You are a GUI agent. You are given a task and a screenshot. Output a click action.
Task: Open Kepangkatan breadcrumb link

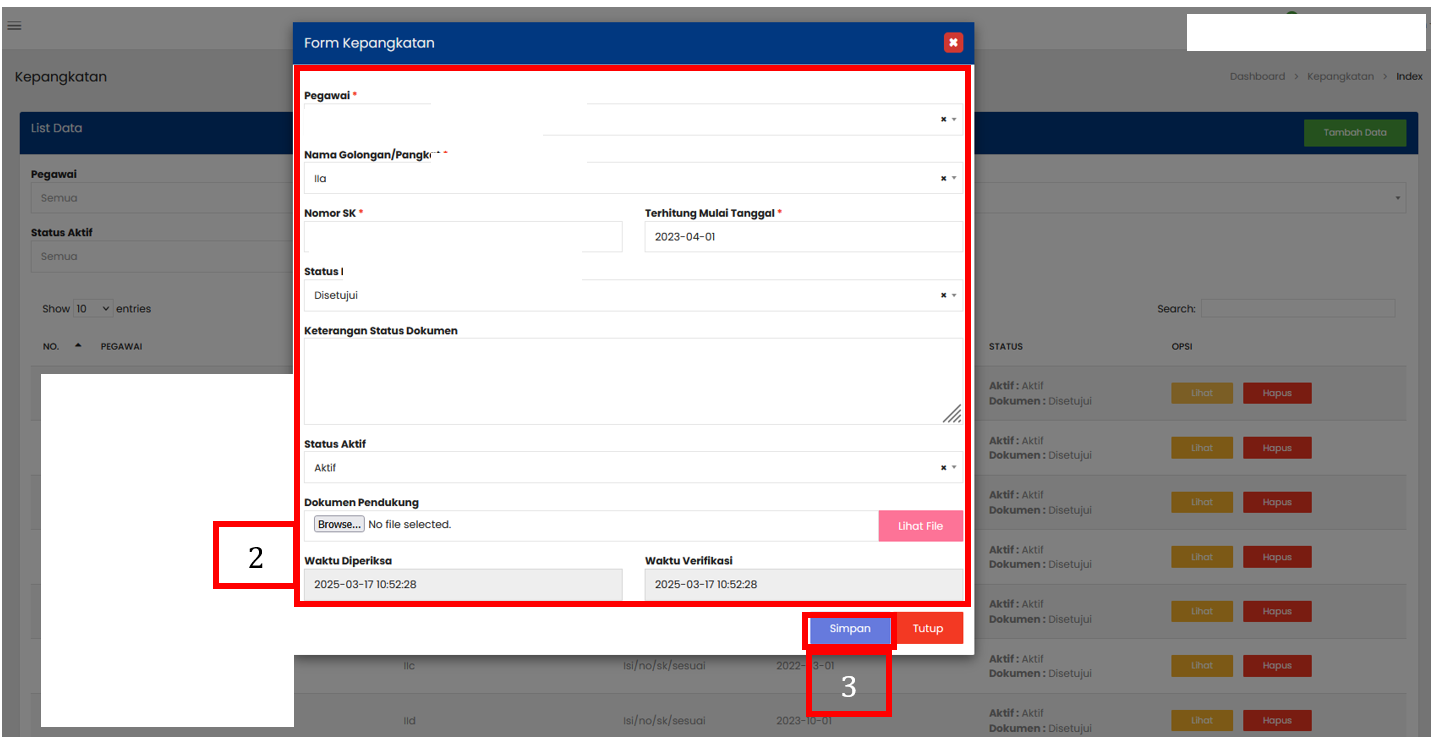pyautogui.click(x=1340, y=76)
